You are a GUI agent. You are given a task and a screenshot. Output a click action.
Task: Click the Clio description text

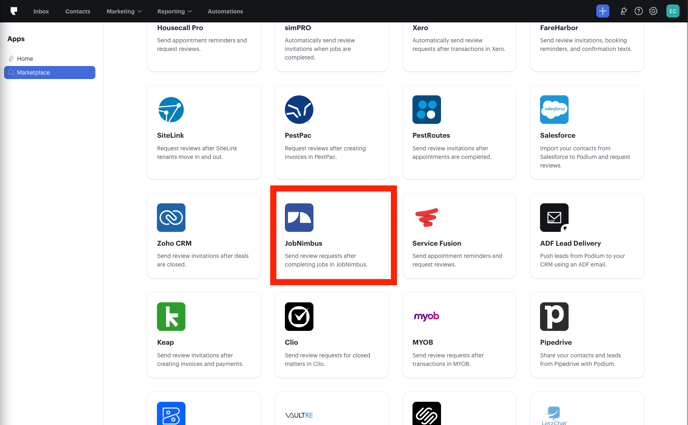(x=327, y=360)
